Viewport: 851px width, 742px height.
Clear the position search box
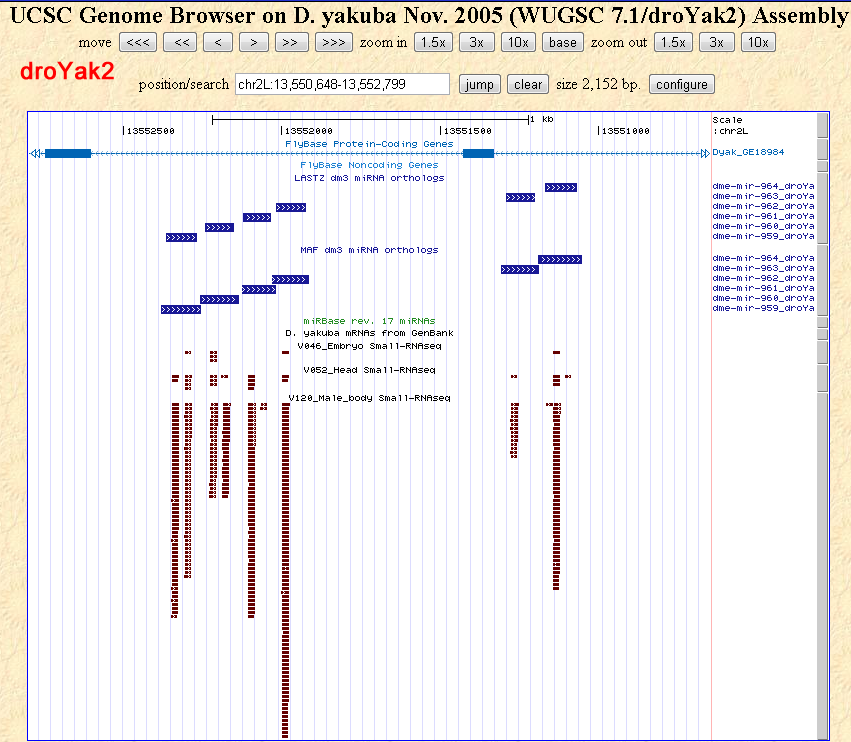tap(528, 84)
